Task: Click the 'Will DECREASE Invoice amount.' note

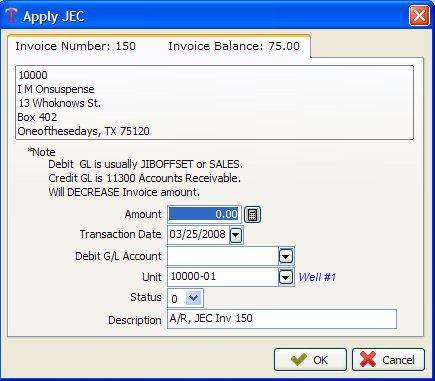Action: pos(124,192)
